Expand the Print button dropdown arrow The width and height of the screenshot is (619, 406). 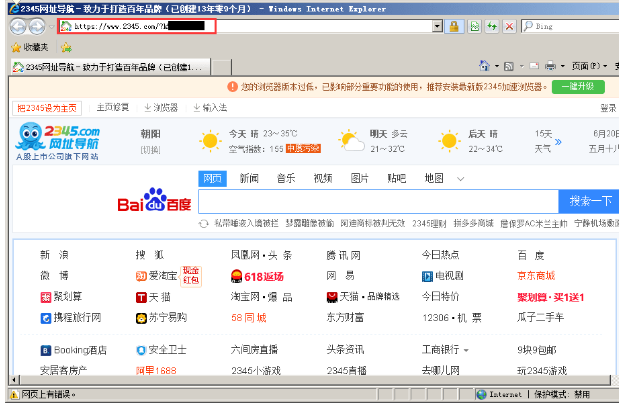[x=563, y=66]
